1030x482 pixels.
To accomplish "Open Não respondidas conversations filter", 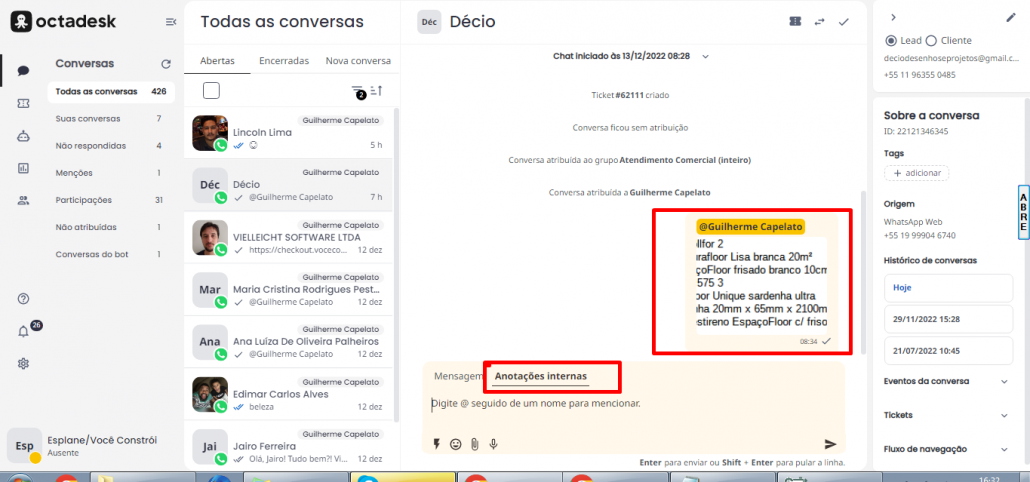I will pyautogui.click(x=91, y=145).
